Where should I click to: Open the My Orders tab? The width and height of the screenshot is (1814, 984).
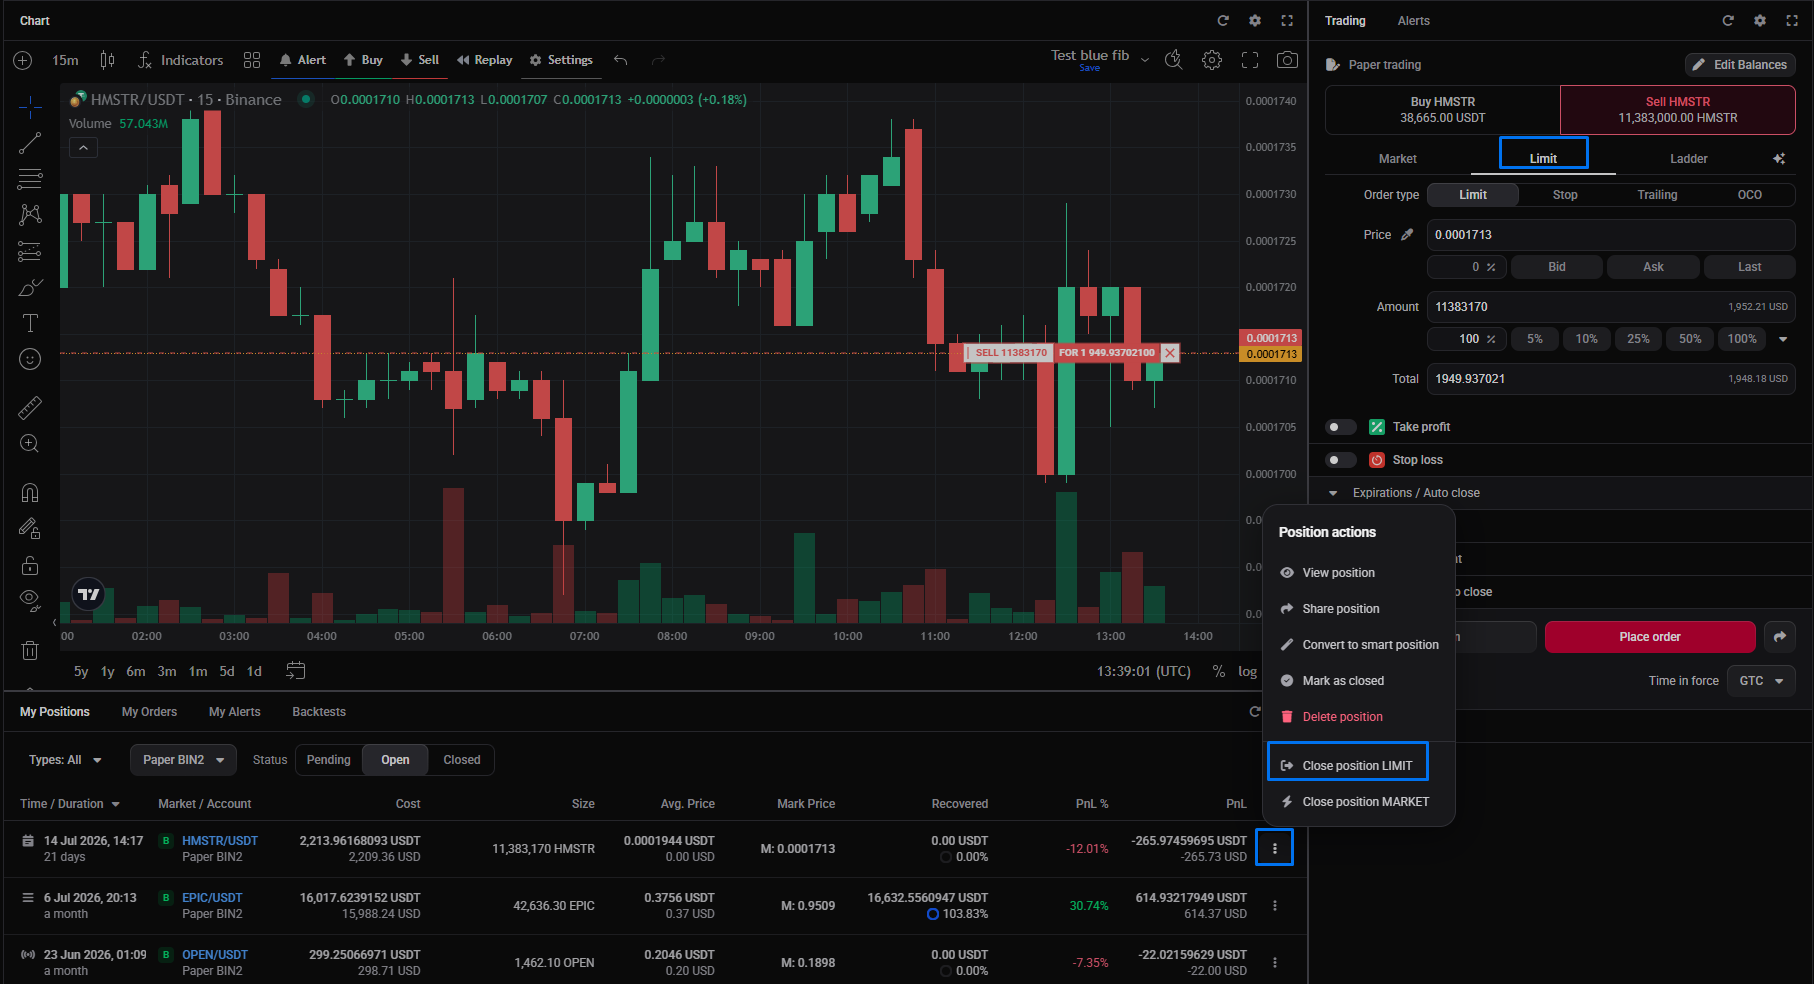click(x=149, y=712)
